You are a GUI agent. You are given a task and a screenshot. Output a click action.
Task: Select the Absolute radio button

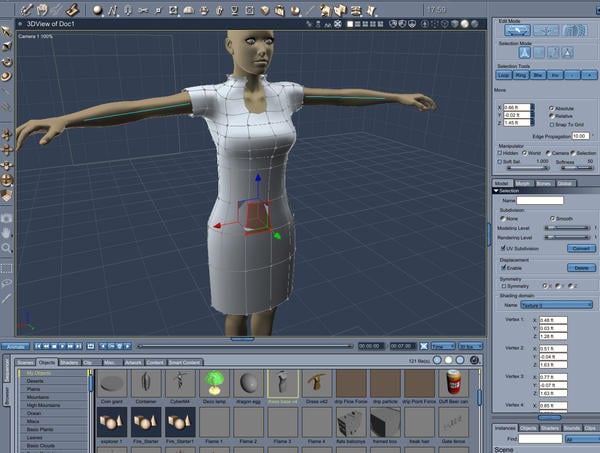pyautogui.click(x=551, y=108)
